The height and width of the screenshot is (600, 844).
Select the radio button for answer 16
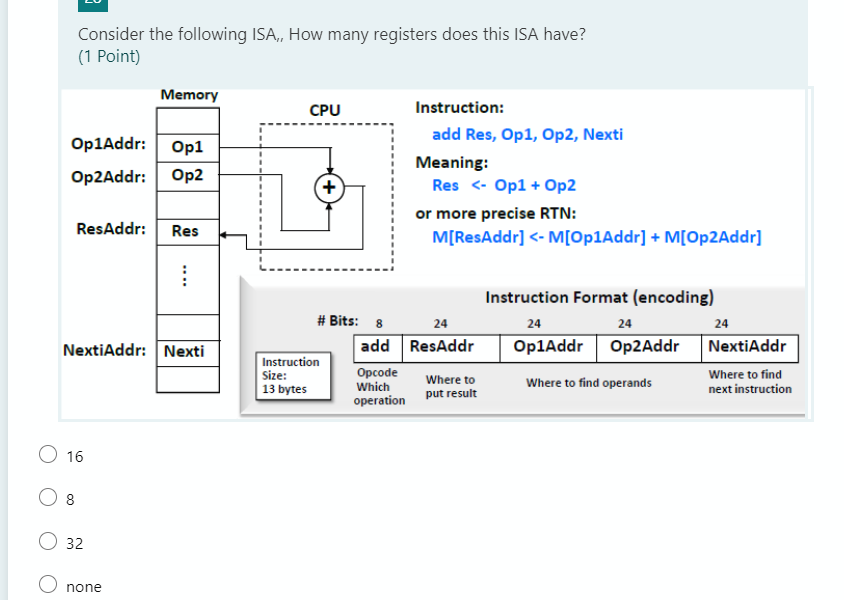coord(48,454)
